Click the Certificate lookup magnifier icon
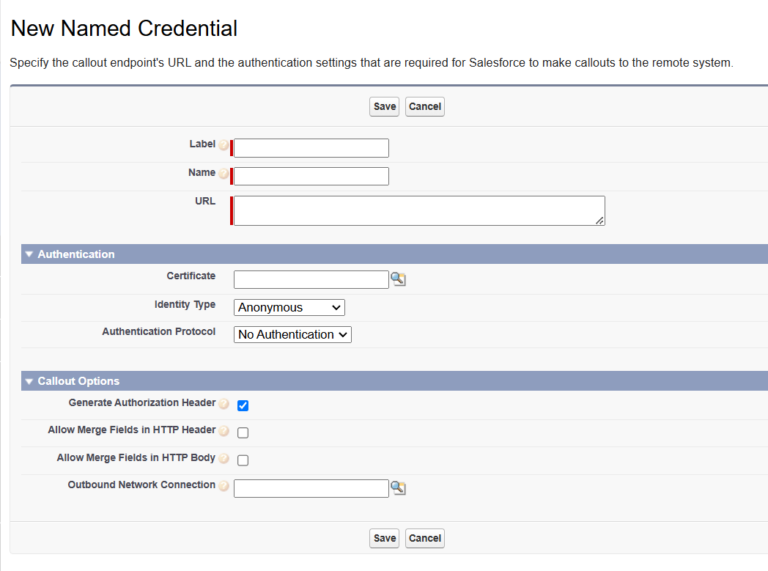The image size is (768, 571). point(398,279)
